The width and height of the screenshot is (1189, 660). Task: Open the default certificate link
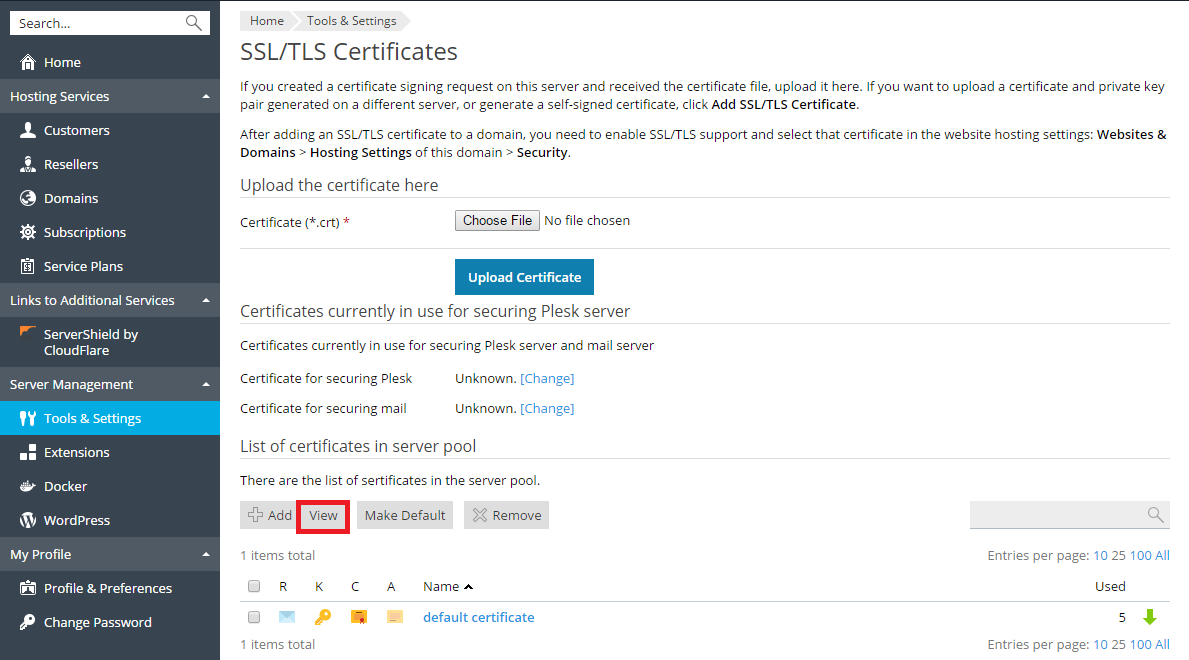478,617
